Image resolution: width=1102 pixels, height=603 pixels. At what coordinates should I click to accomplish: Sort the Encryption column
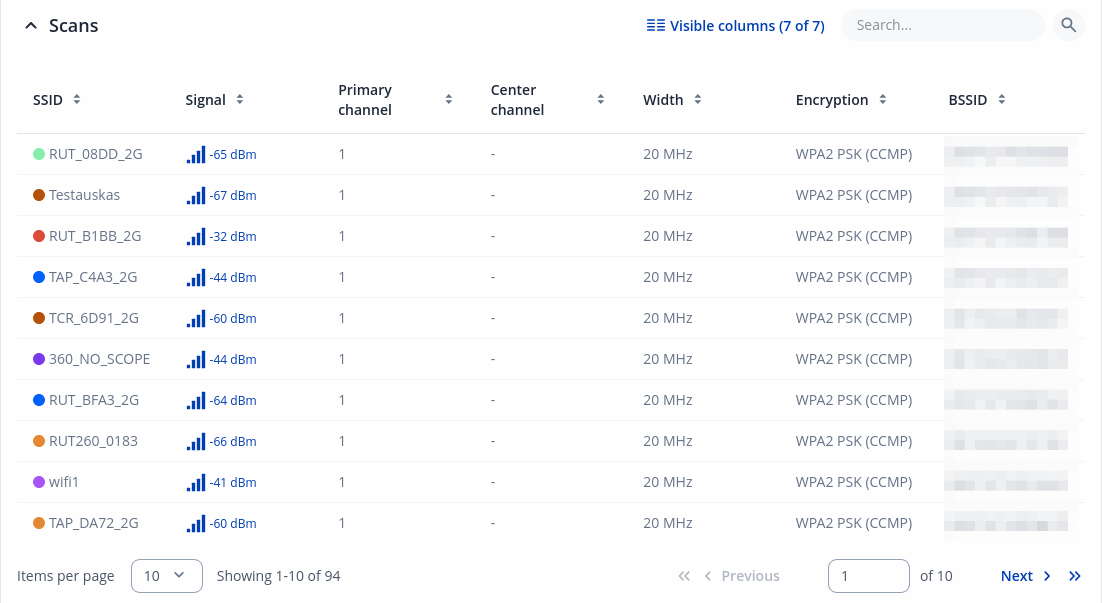coord(883,100)
